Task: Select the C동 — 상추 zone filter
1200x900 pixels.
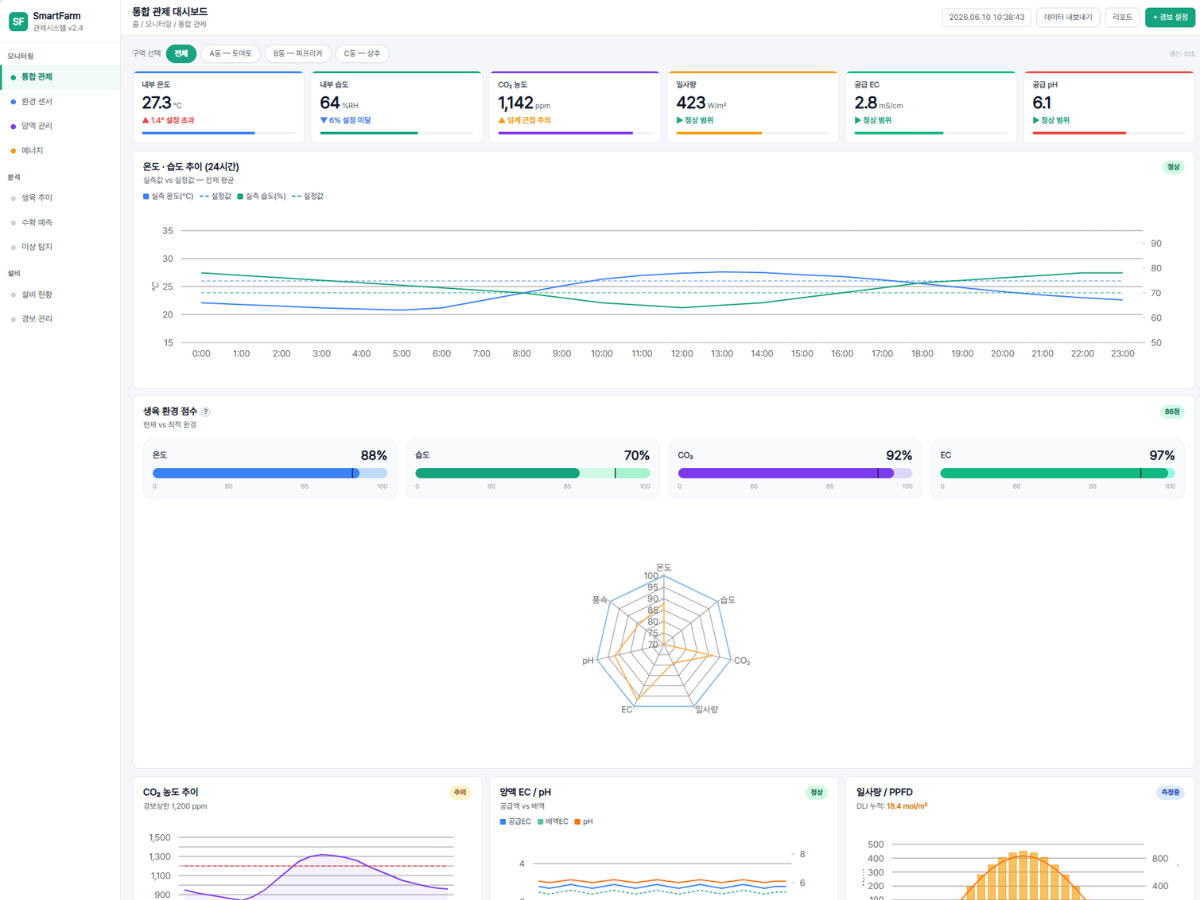Action: click(362, 54)
